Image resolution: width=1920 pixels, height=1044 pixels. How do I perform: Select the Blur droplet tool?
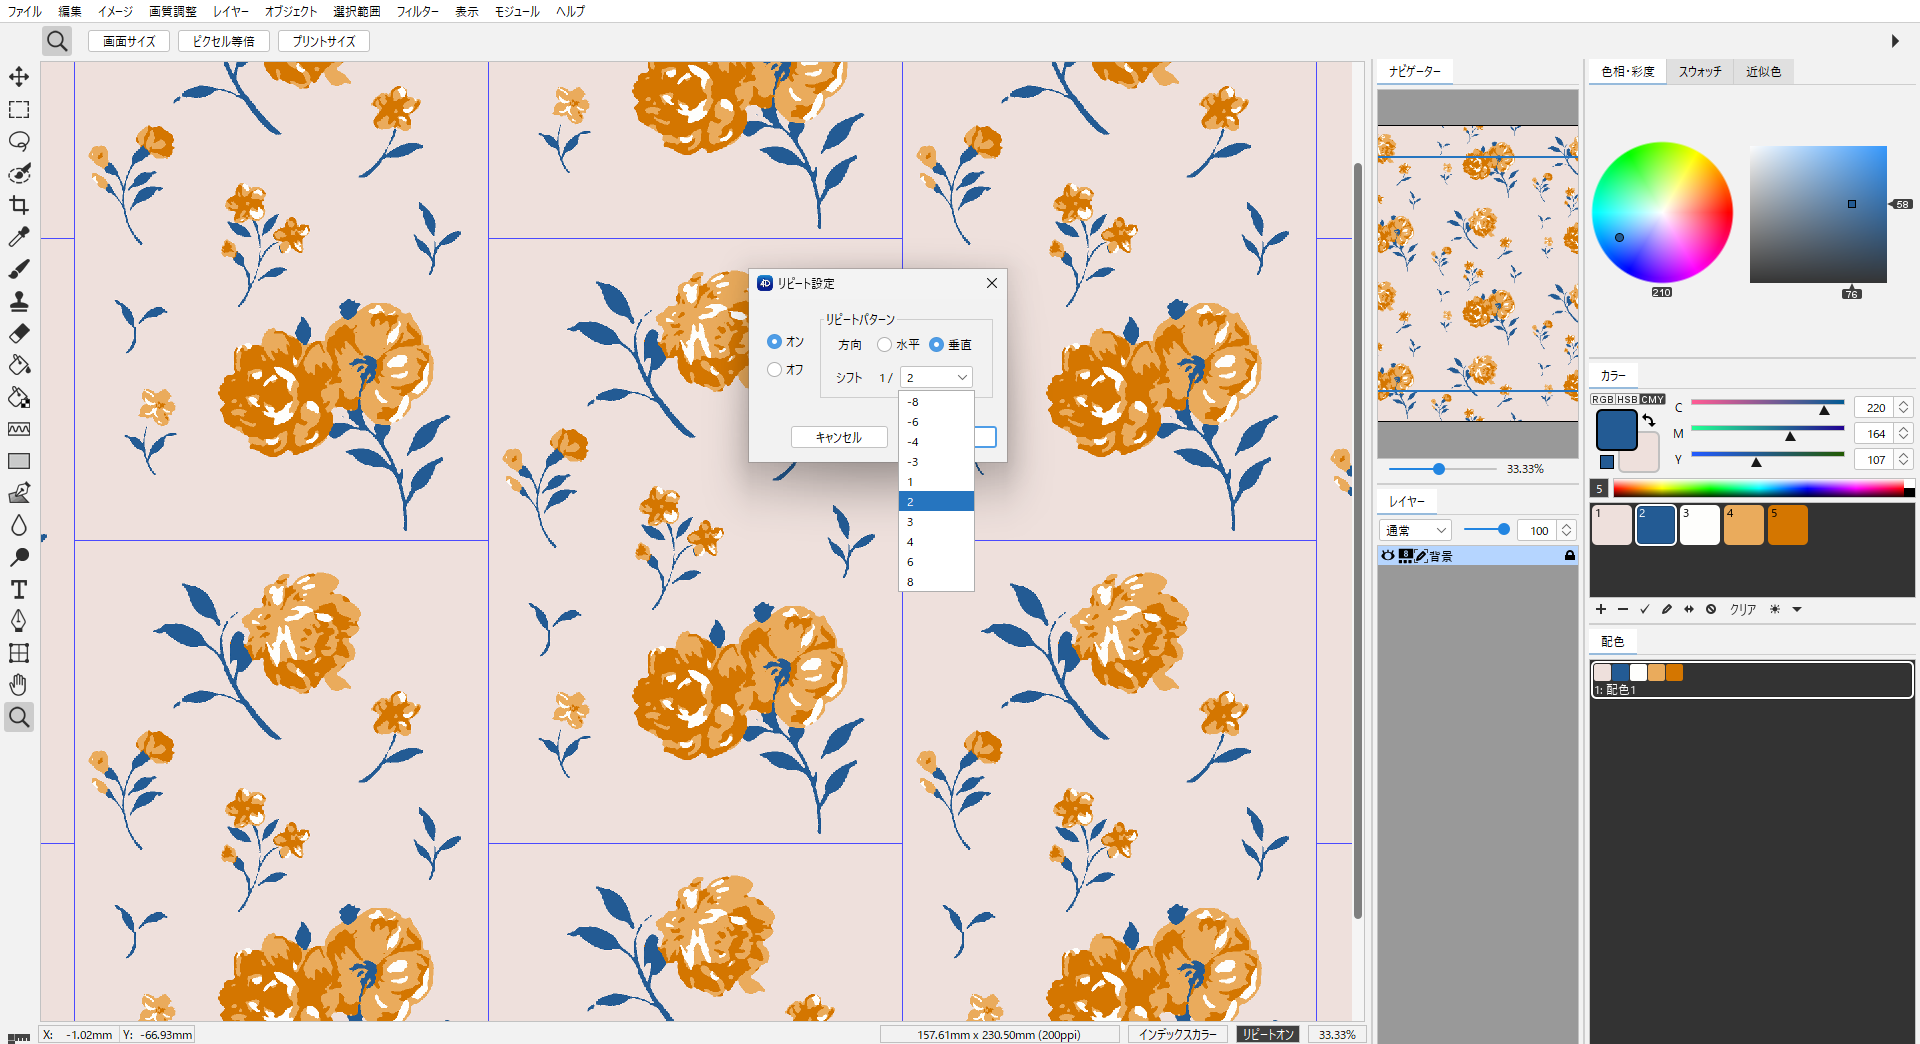[19, 525]
